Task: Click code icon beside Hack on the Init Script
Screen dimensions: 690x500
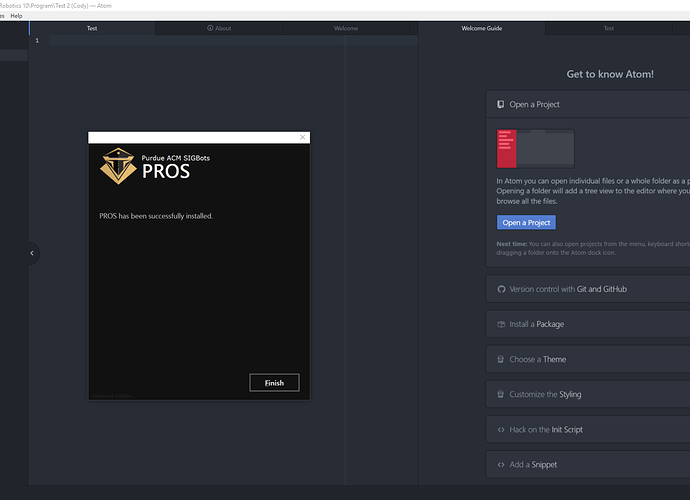Action: tap(501, 430)
